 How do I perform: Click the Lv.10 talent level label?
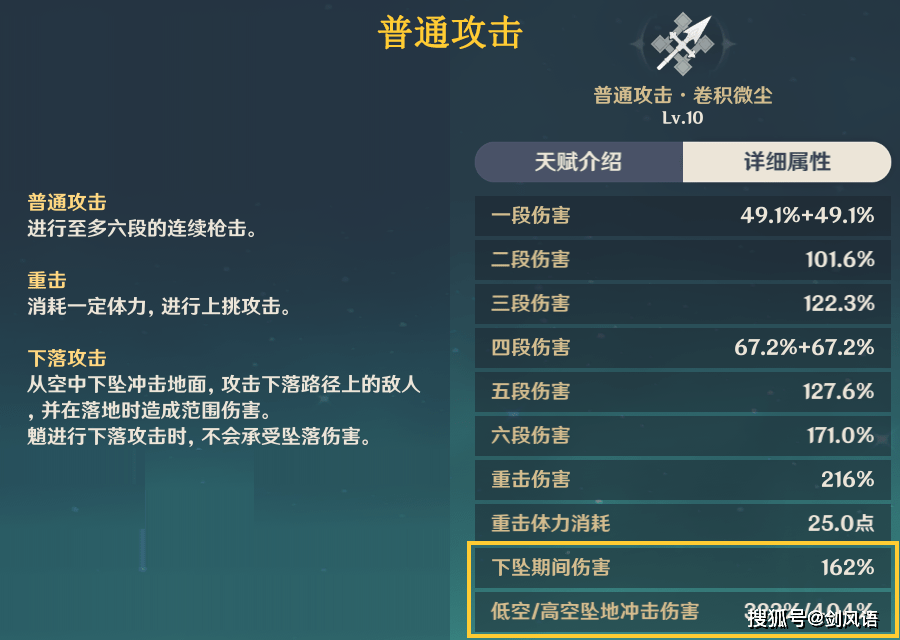point(682,117)
